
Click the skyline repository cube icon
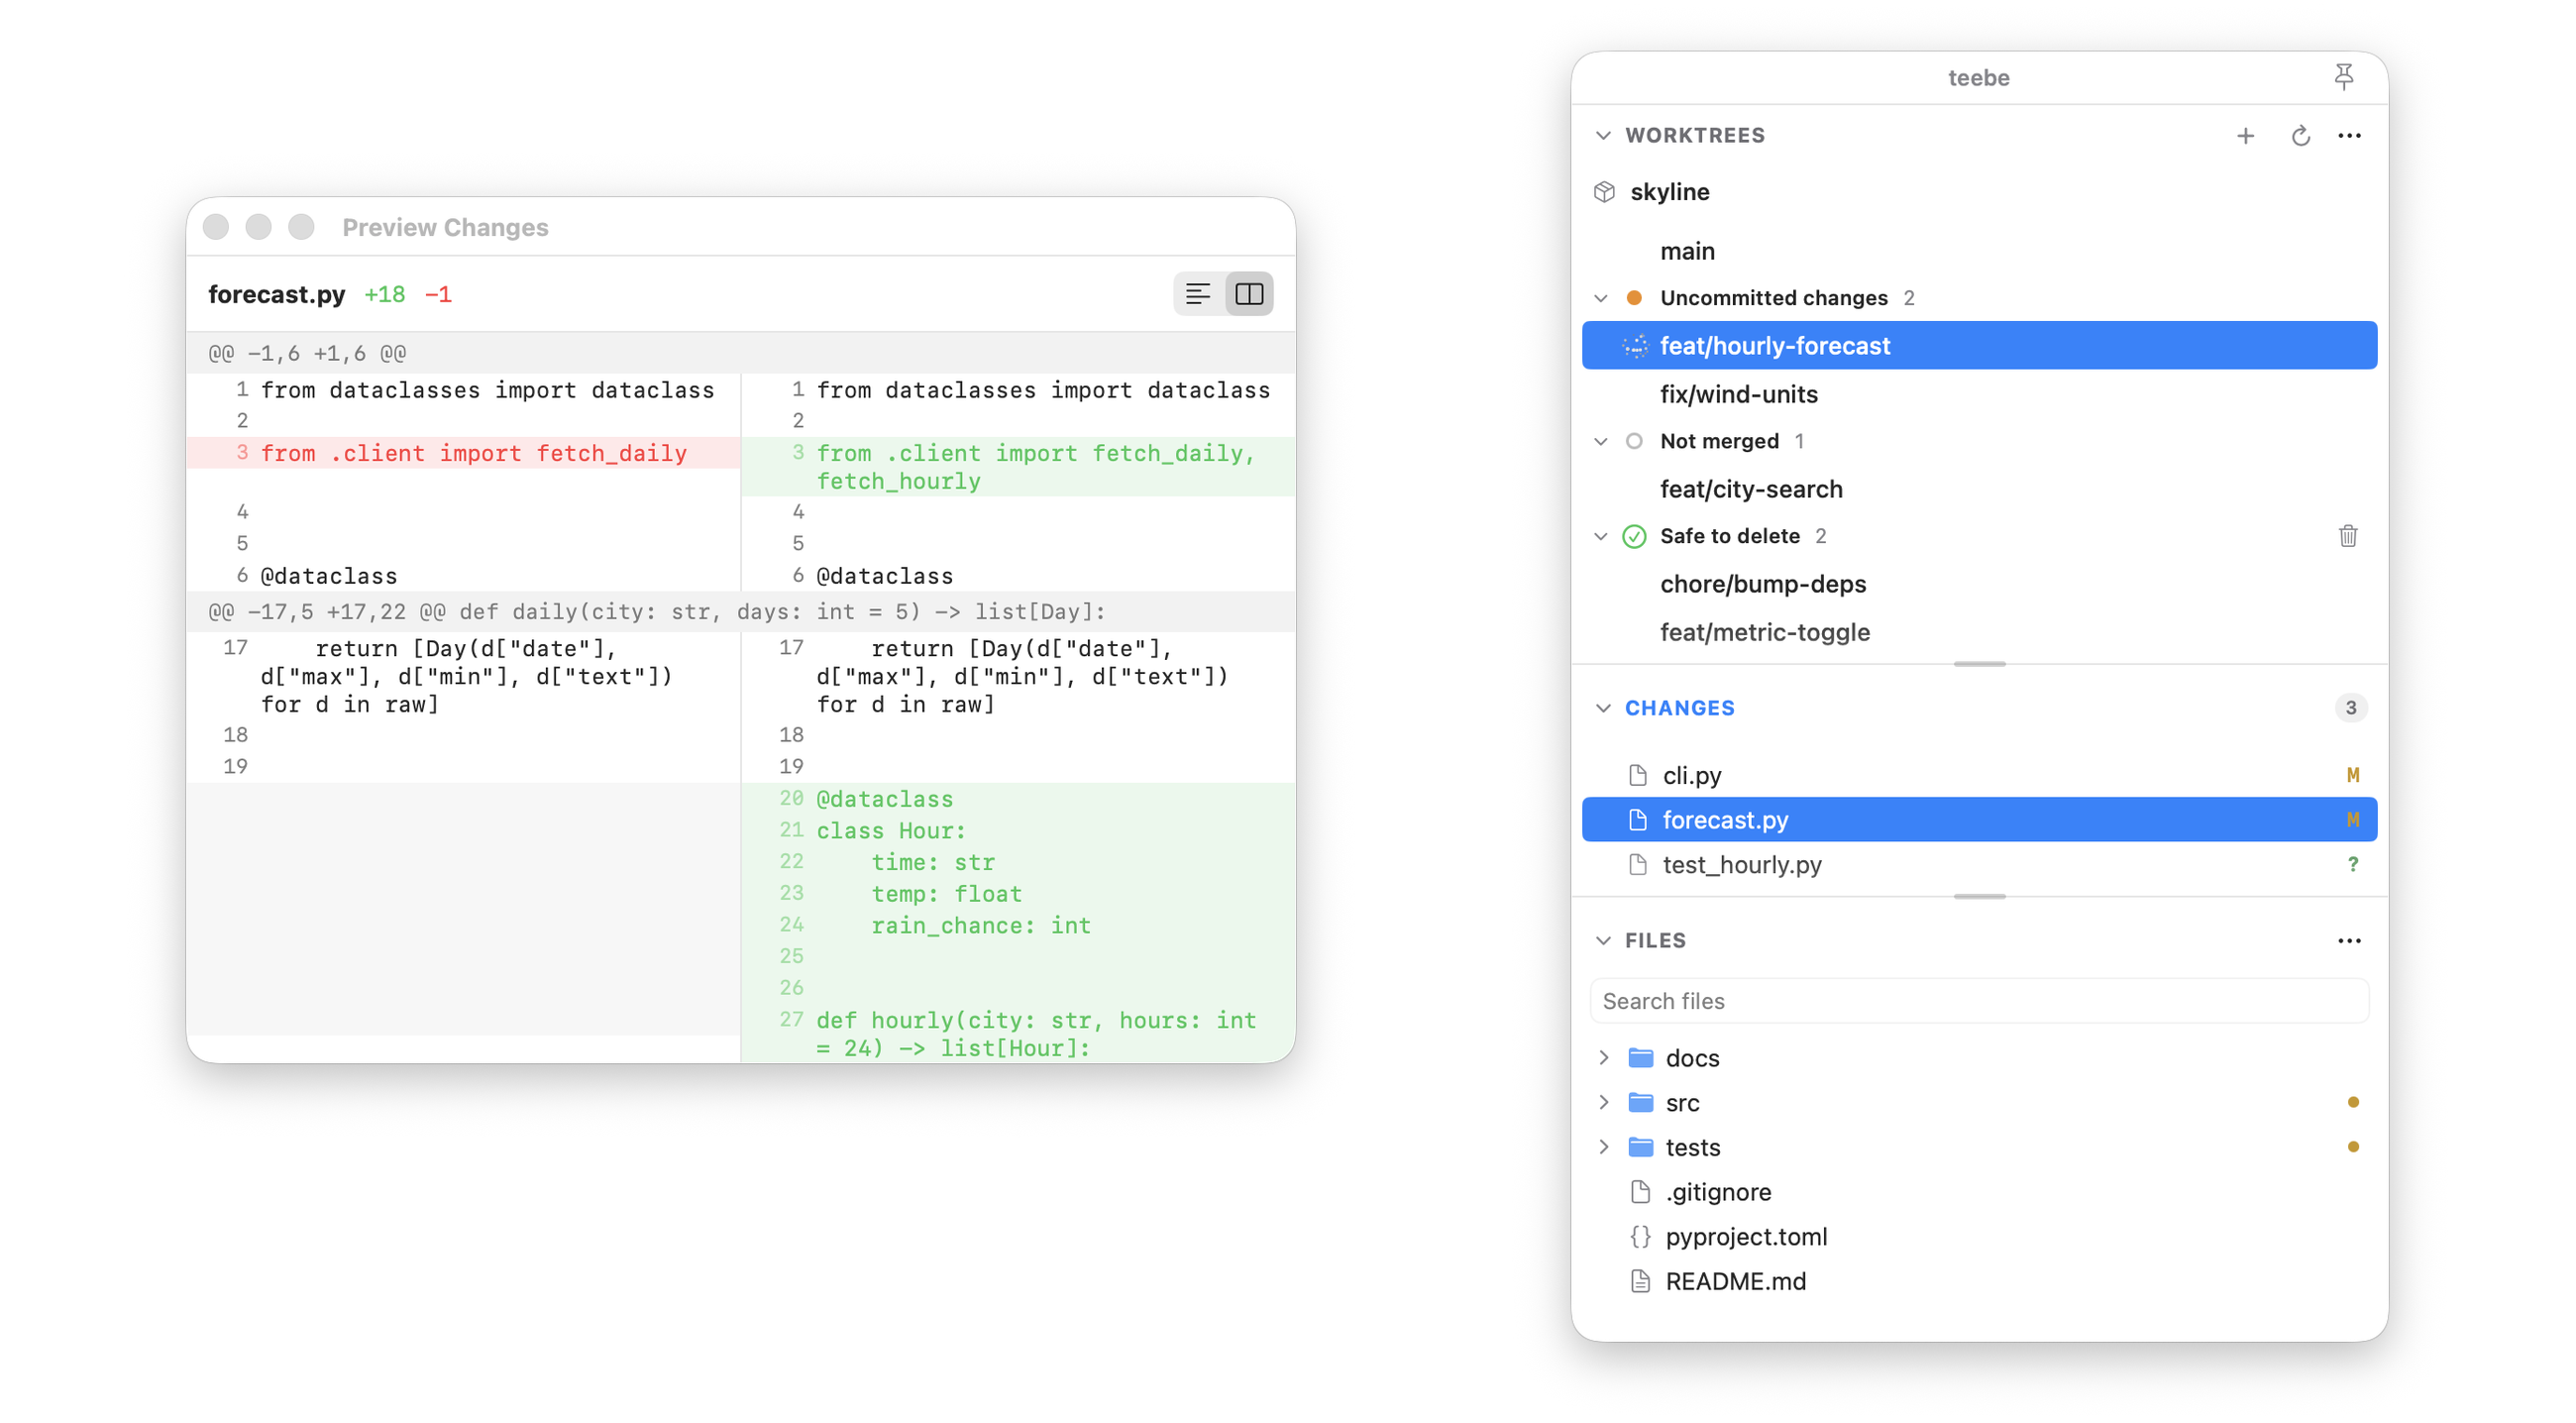coord(1604,192)
